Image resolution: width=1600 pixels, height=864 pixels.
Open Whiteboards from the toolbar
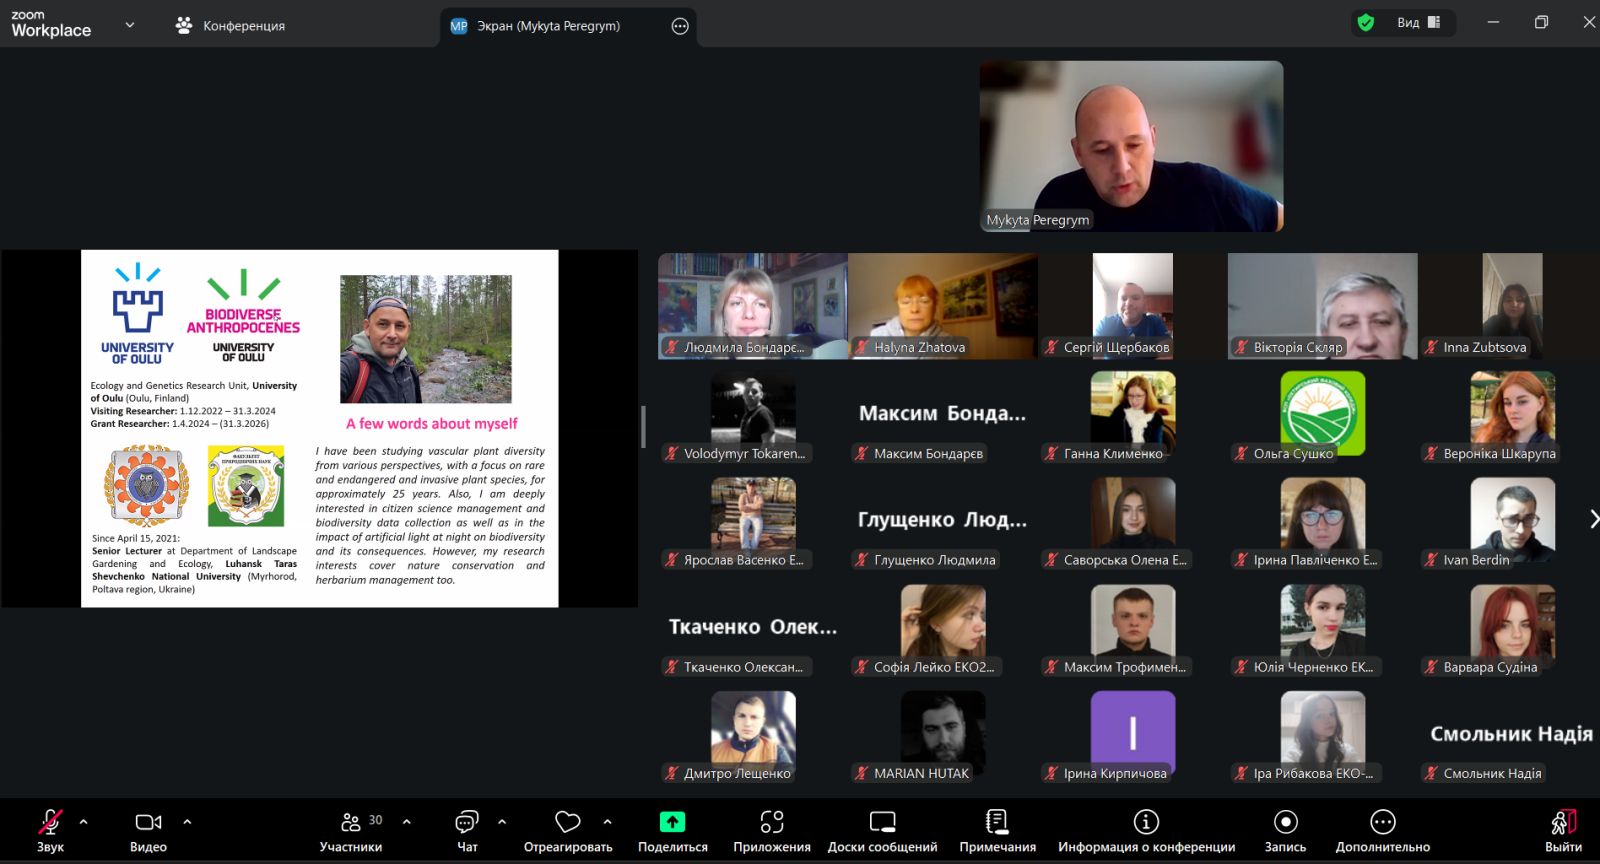click(882, 830)
